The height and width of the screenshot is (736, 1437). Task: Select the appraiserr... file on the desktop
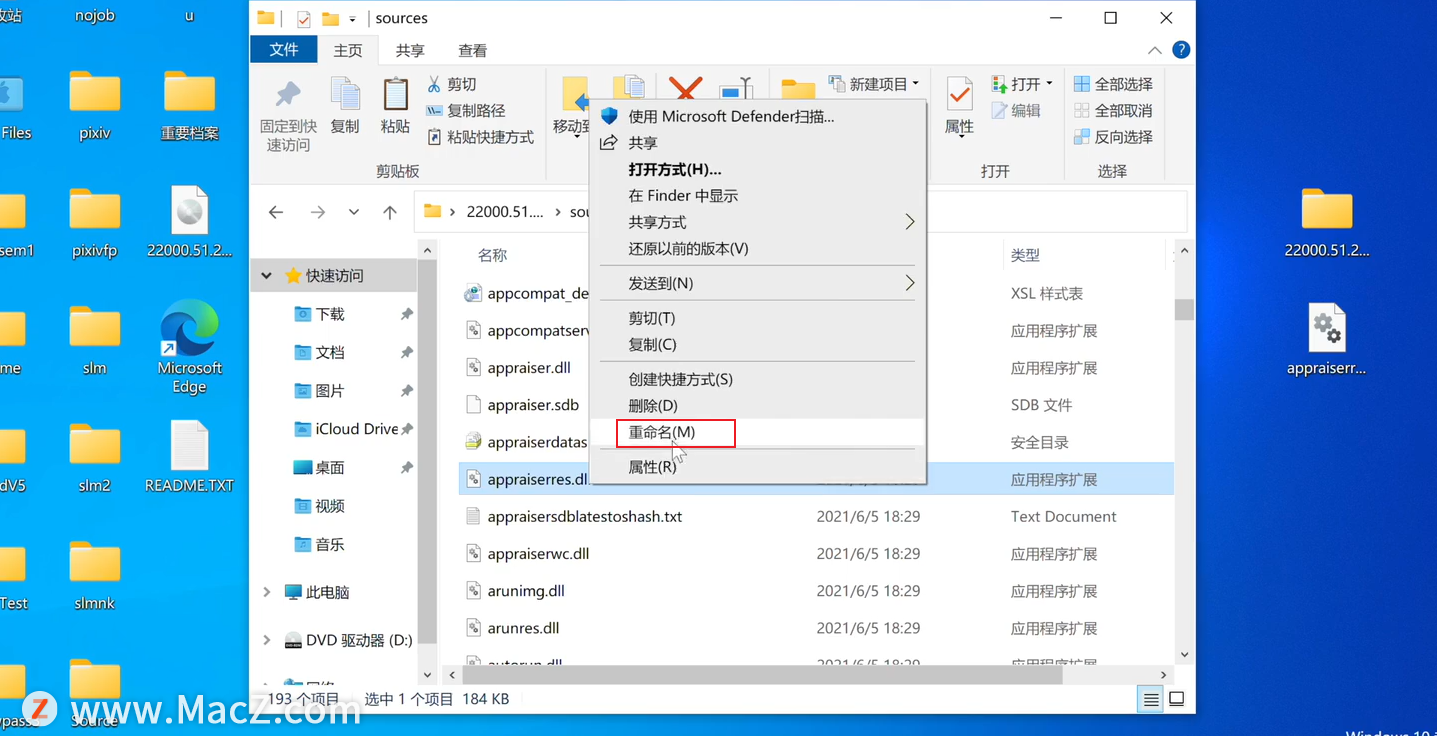click(x=1326, y=340)
